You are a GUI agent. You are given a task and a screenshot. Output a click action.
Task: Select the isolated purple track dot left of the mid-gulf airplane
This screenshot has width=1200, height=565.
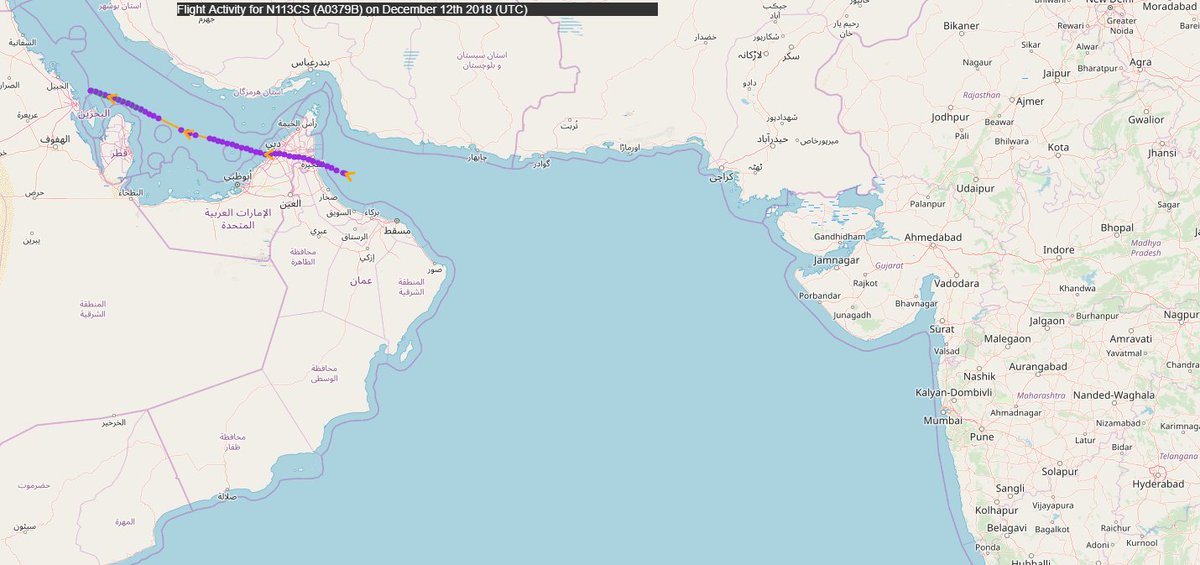(x=180, y=129)
